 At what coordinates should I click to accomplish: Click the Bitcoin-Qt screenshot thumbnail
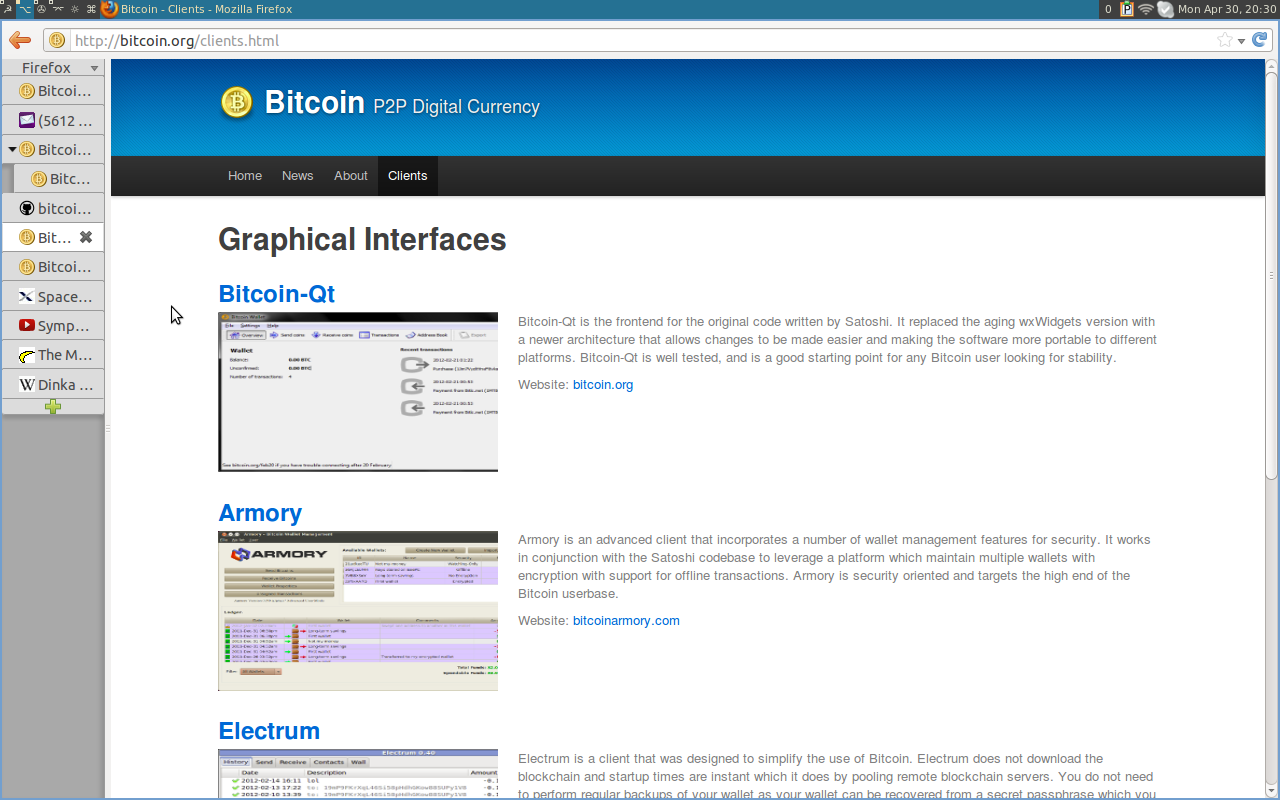pos(358,392)
